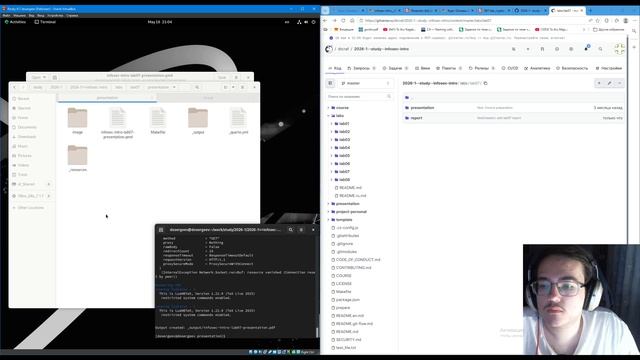
Task: Open the new browser tab plus button
Action: (590, 10)
